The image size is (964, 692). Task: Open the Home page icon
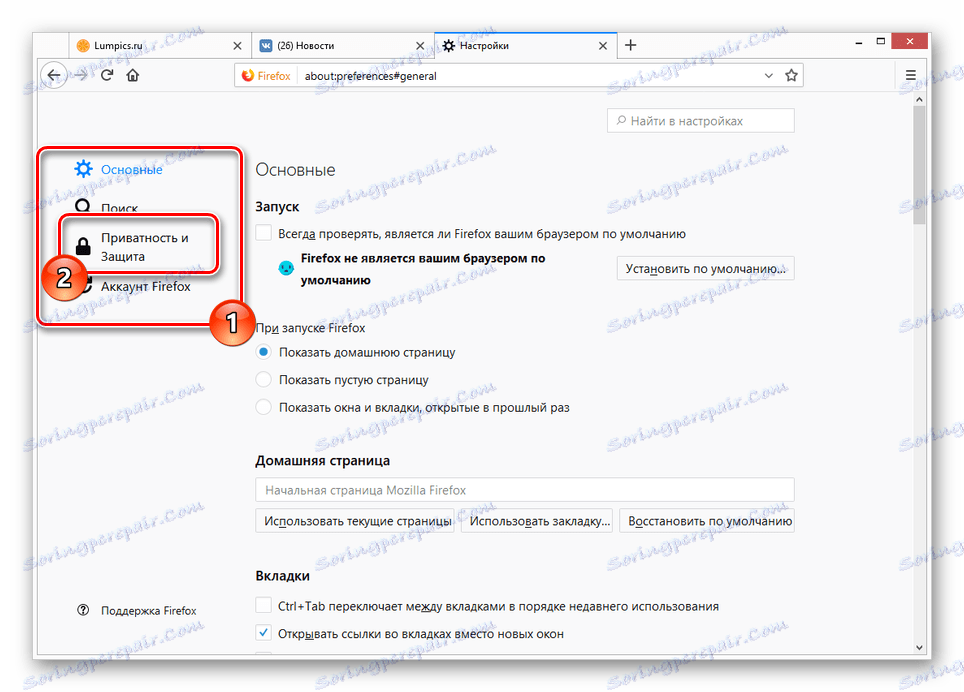pos(133,75)
